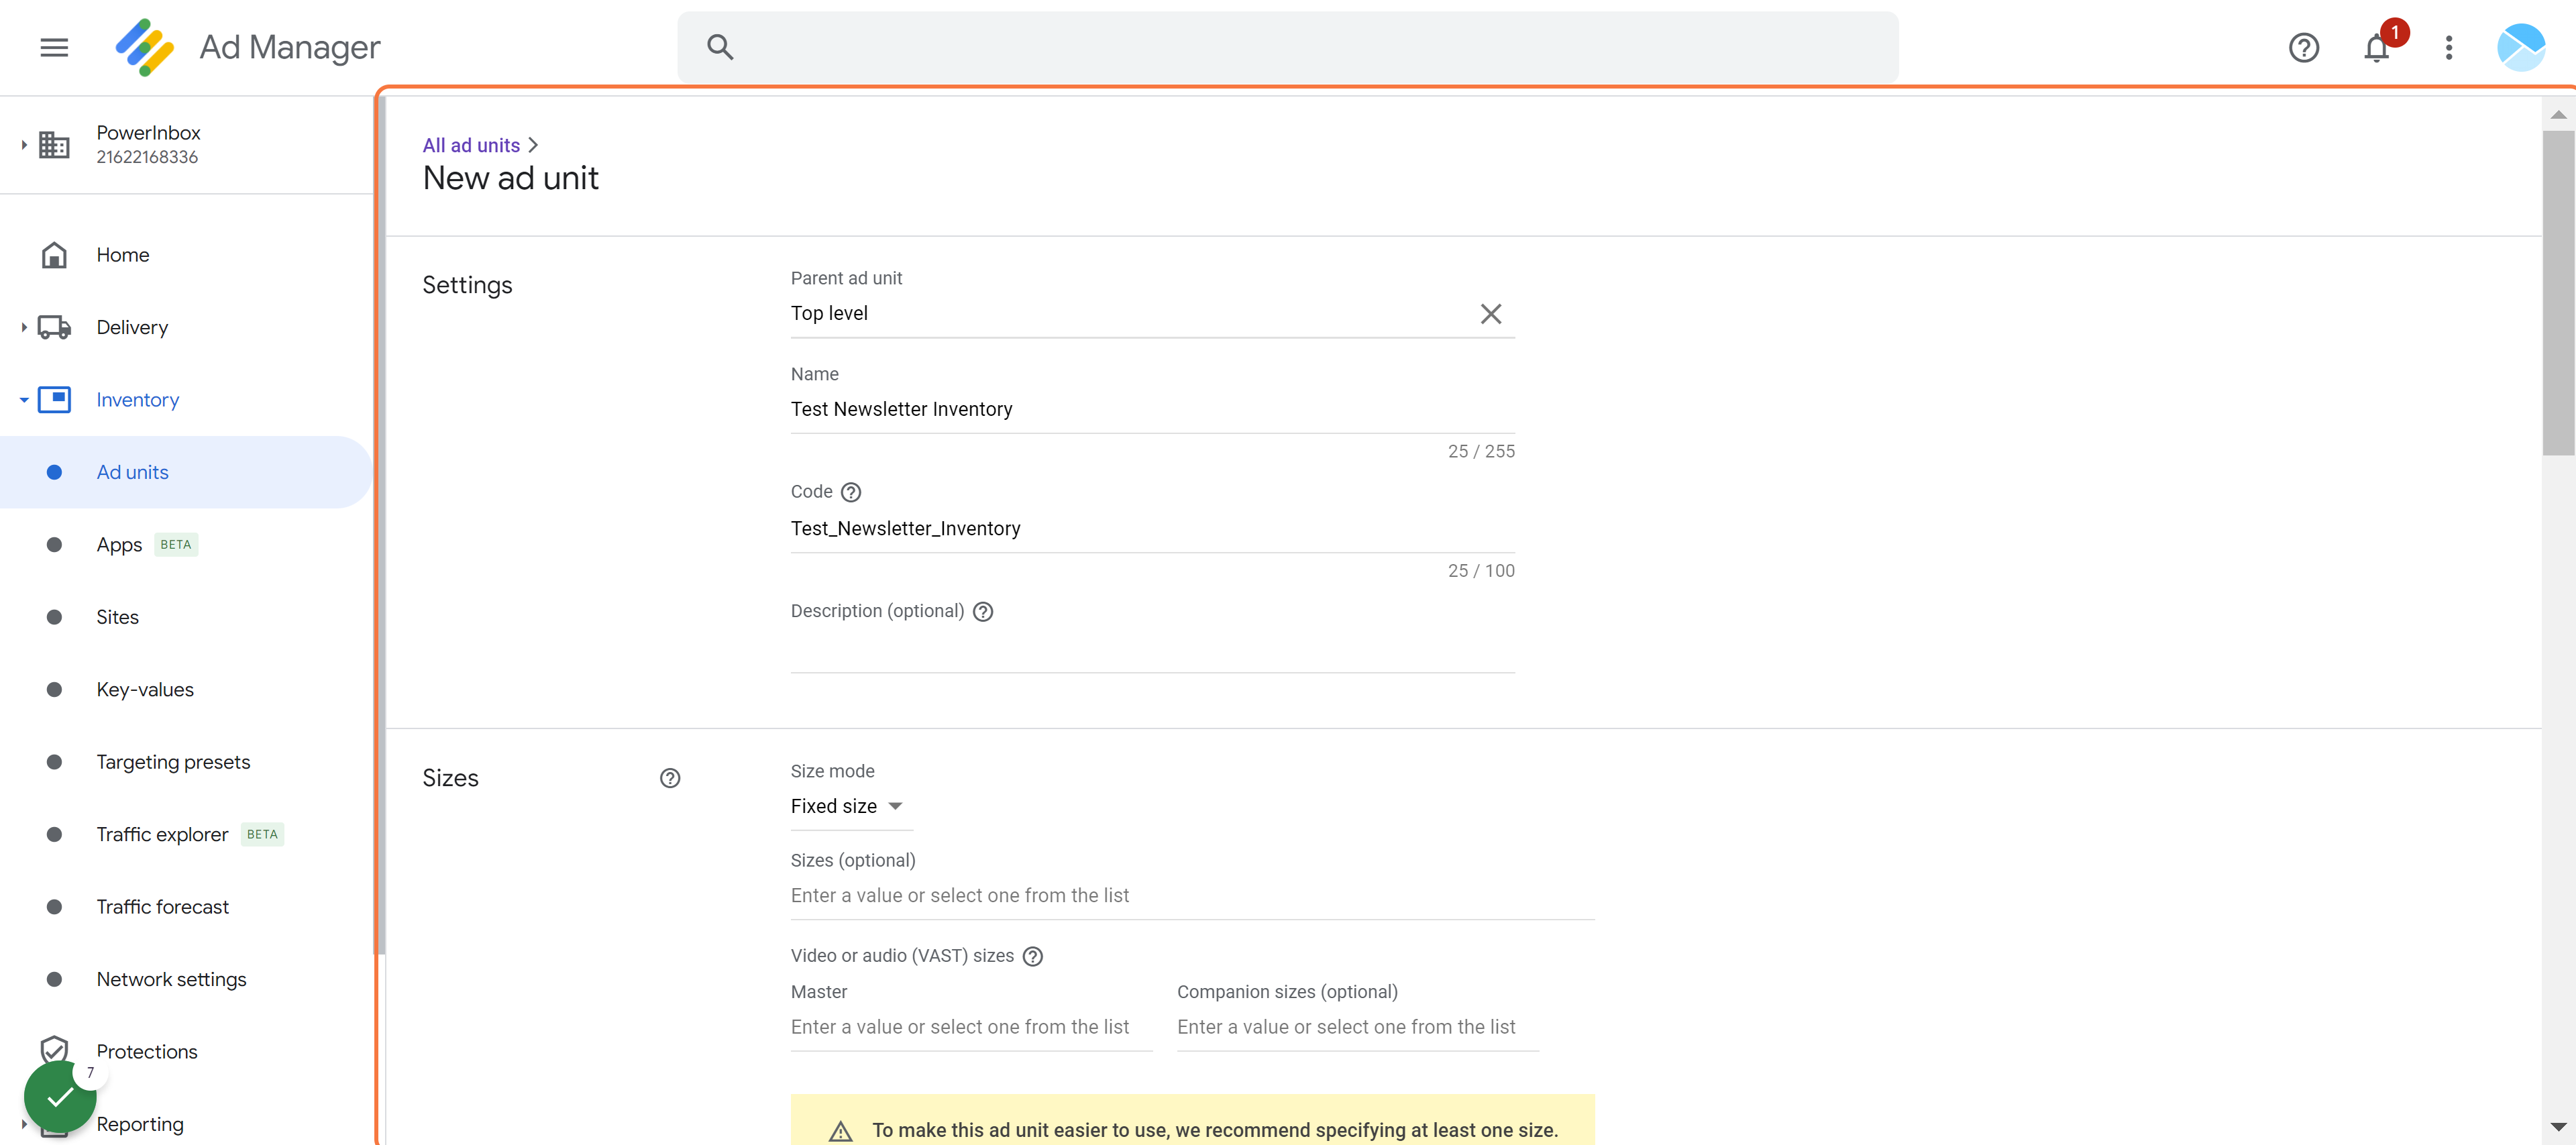The height and width of the screenshot is (1145, 2576).
Task: Show help for Description (optional)
Action: 982,612
